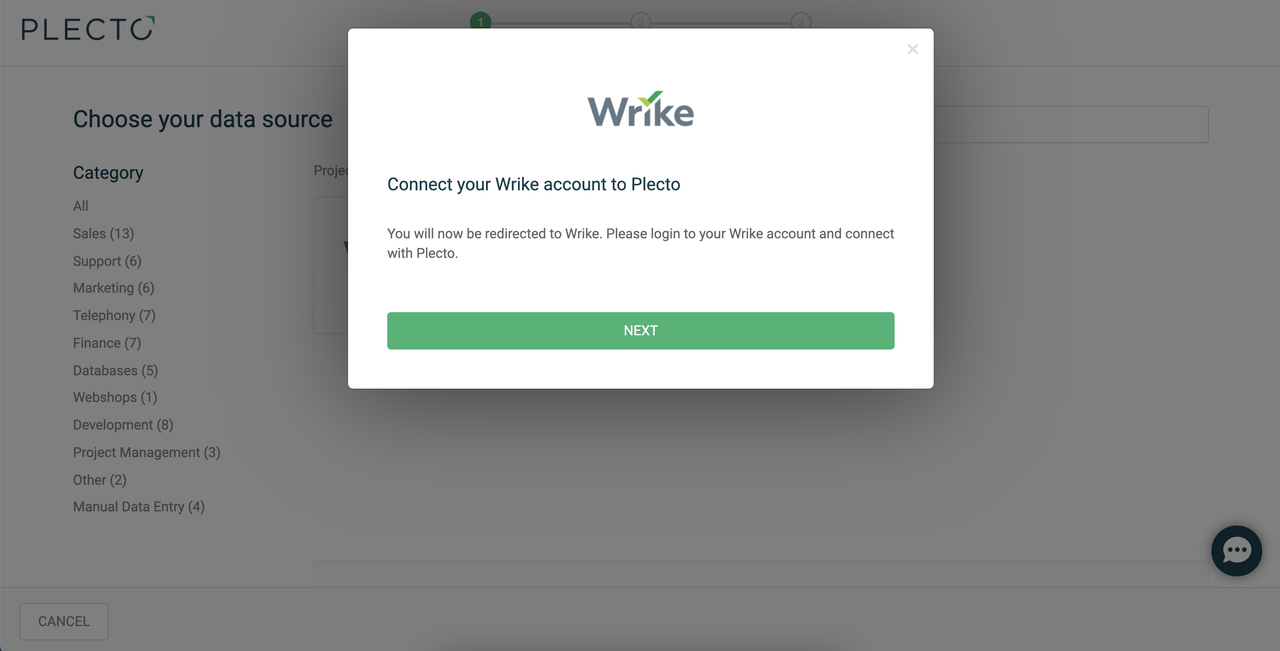This screenshot has width=1280, height=651.
Task: Select the All category
Action: point(81,206)
